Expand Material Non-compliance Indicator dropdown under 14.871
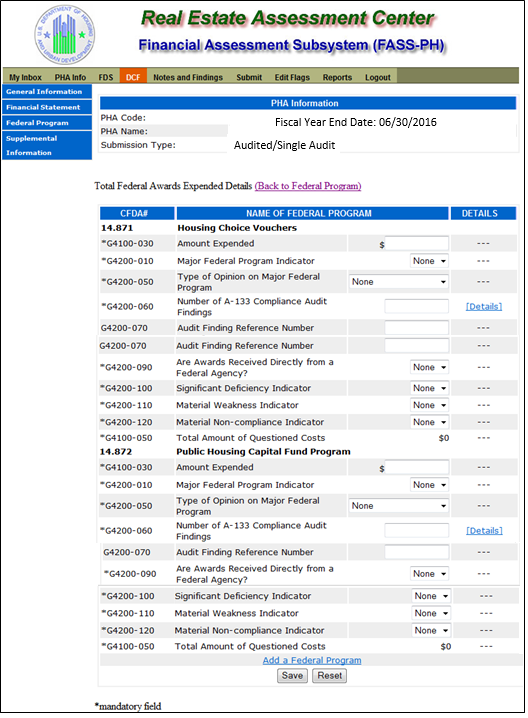528x718 pixels. (429, 422)
